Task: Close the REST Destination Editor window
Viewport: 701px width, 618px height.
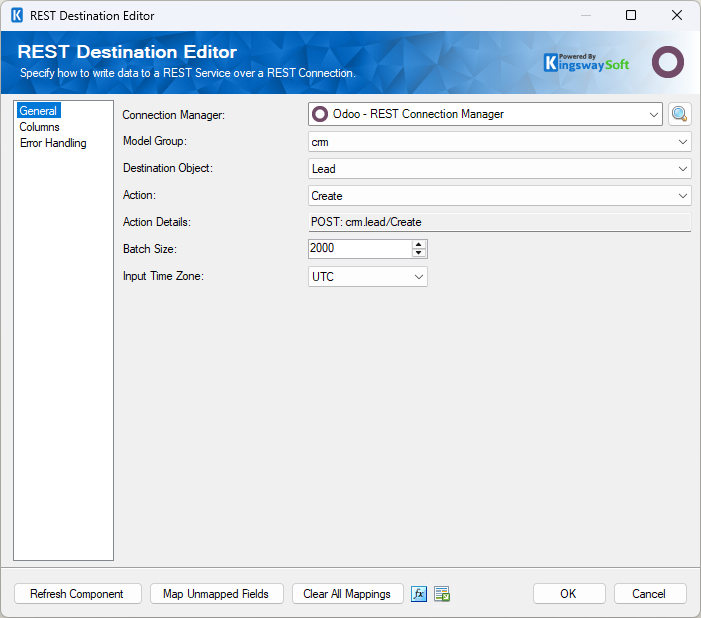Action: (677, 16)
